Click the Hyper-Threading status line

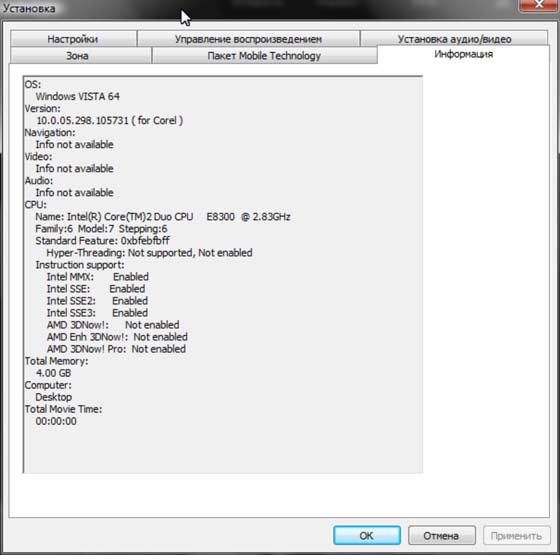[x=149, y=253]
